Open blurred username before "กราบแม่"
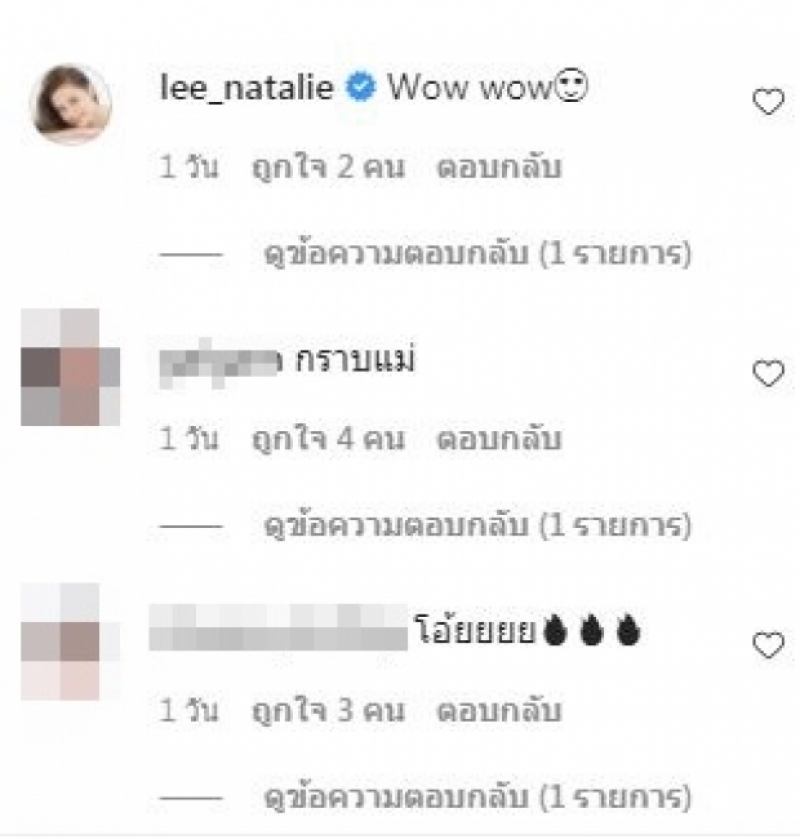 point(219,362)
